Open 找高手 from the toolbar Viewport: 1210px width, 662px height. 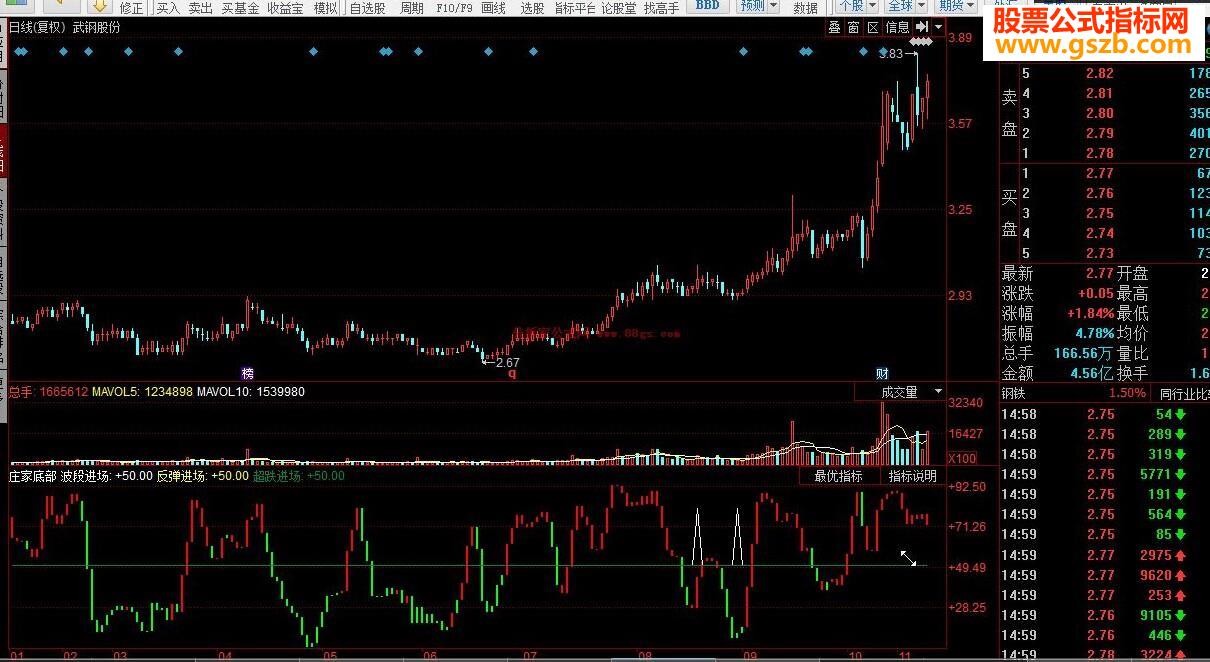tap(661, 8)
